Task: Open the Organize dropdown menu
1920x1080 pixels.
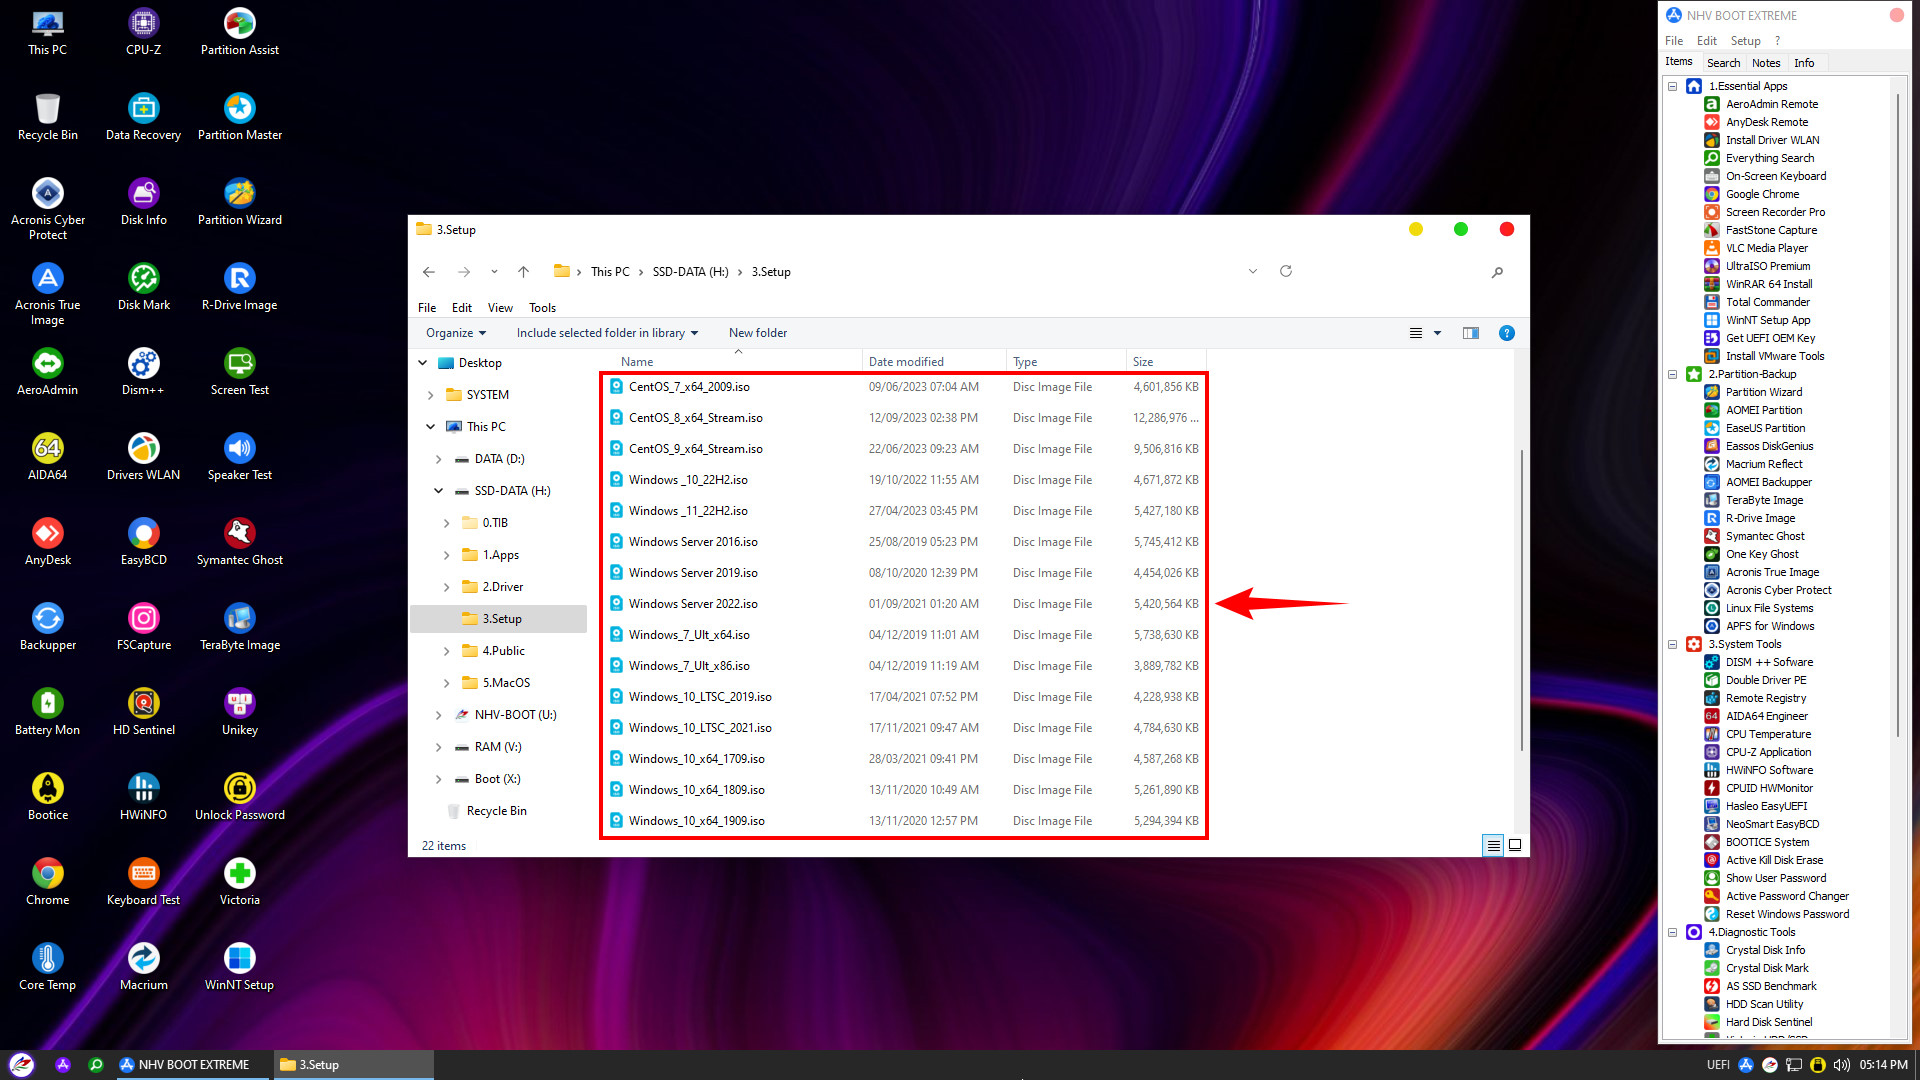Action: tap(456, 333)
